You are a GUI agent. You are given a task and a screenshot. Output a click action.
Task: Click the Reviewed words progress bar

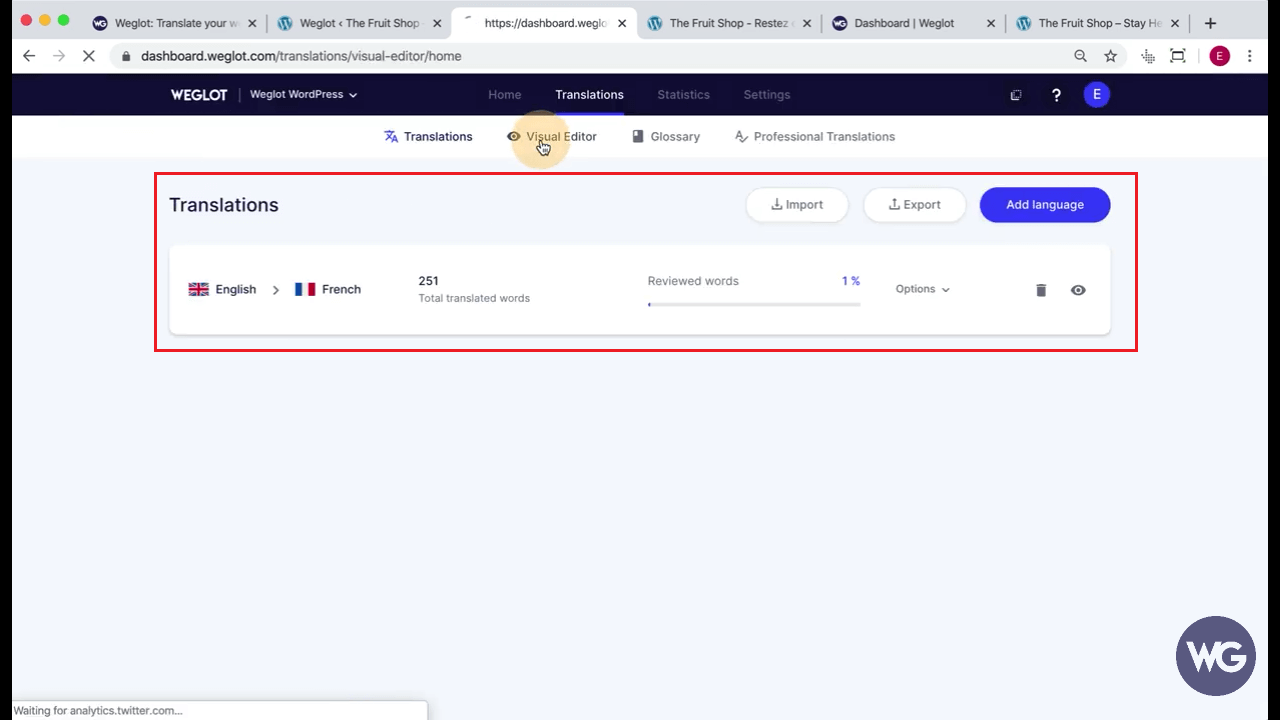tap(754, 304)
